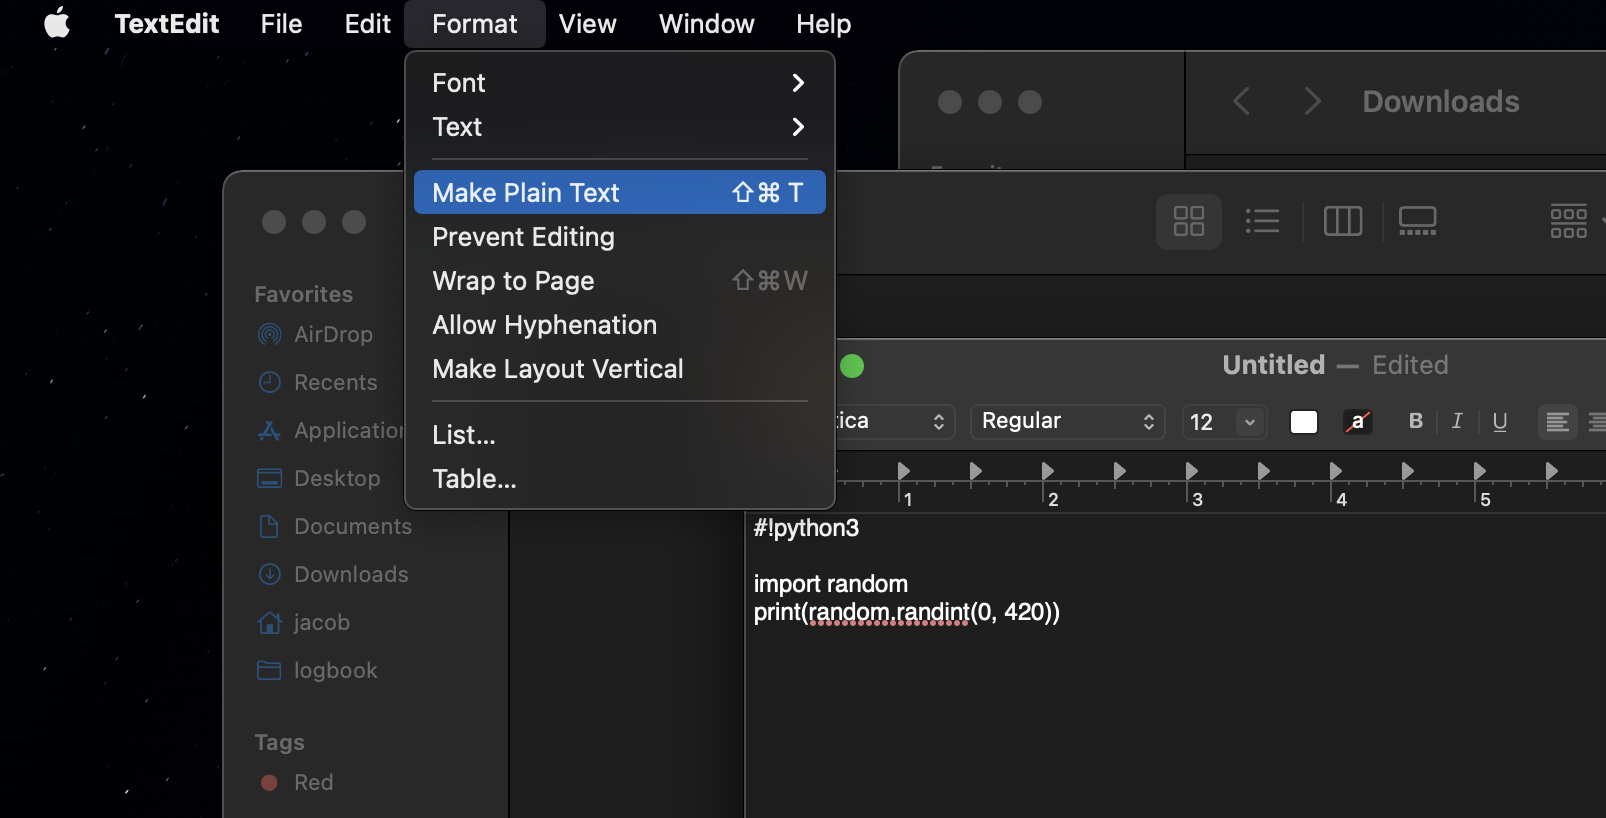
Task: Toggle underline formatting
Action: coord(1499,421)
